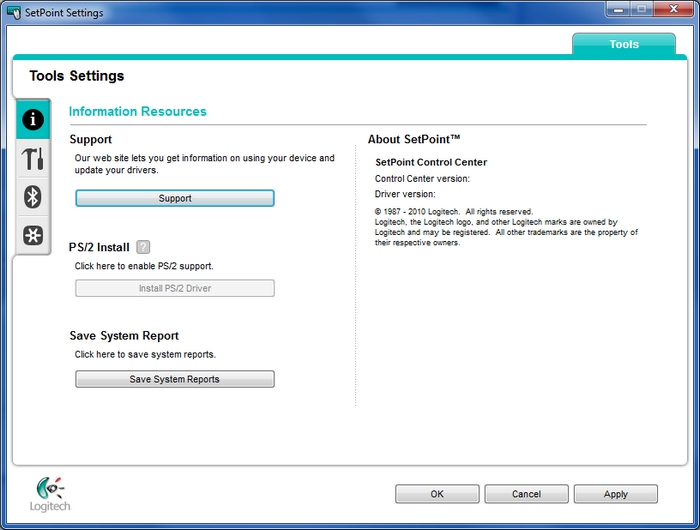Minimize the SetPoint Settings window
The width and height of the screenshot is (700, 530).
[x=619, y=9]
